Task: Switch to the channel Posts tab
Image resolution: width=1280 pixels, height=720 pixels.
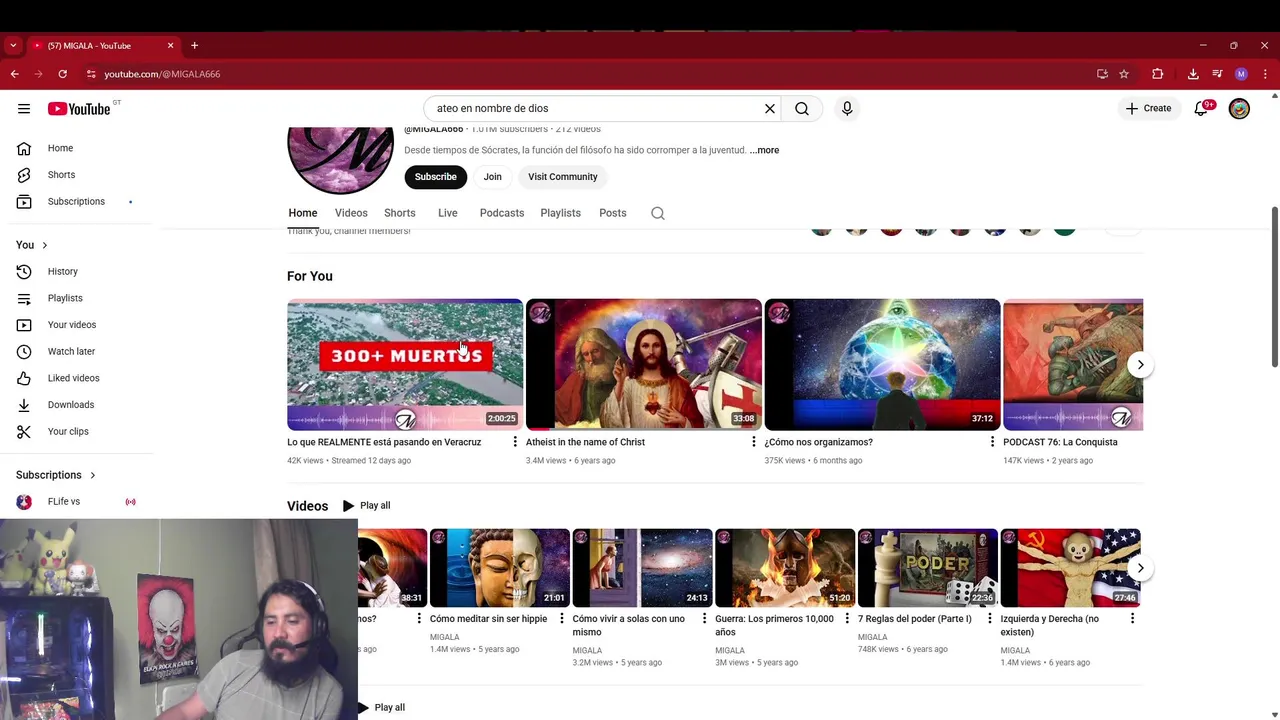Action: click(x=613, y=213)
